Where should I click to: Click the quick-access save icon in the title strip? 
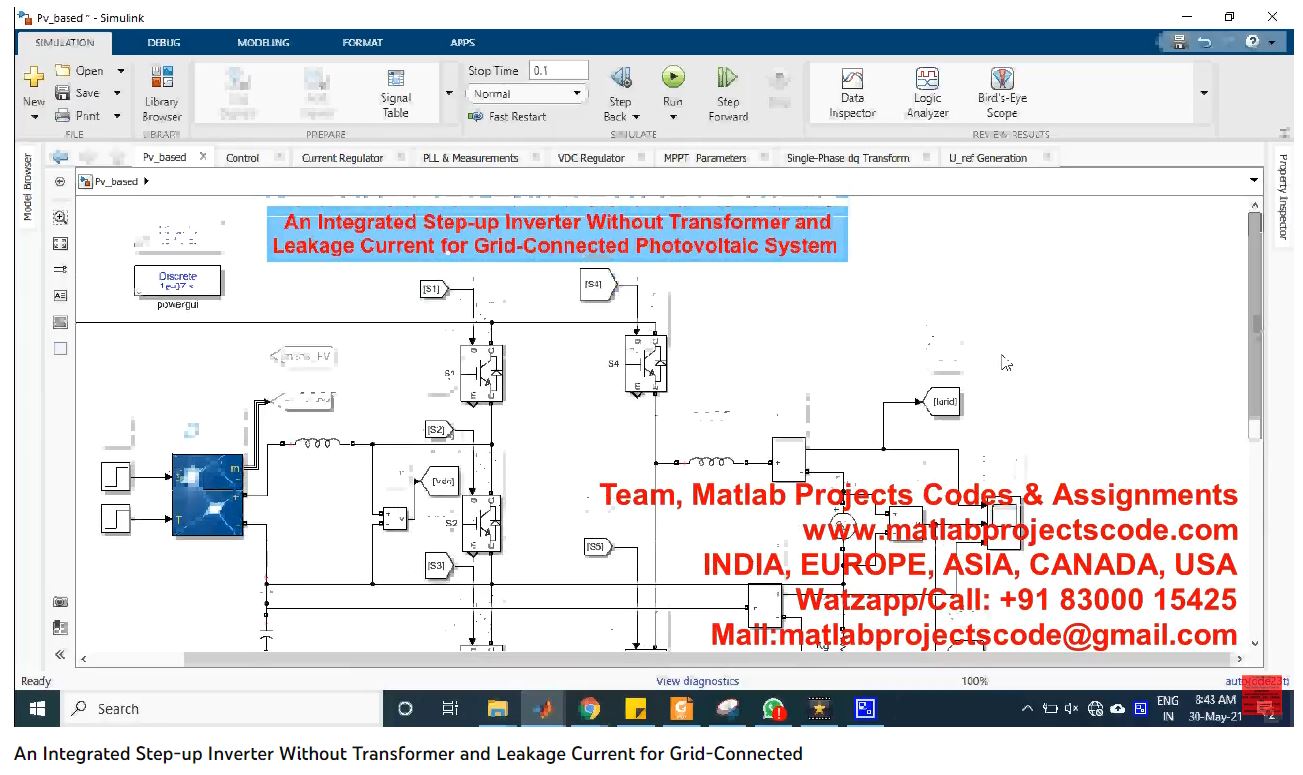(1180, 42)
